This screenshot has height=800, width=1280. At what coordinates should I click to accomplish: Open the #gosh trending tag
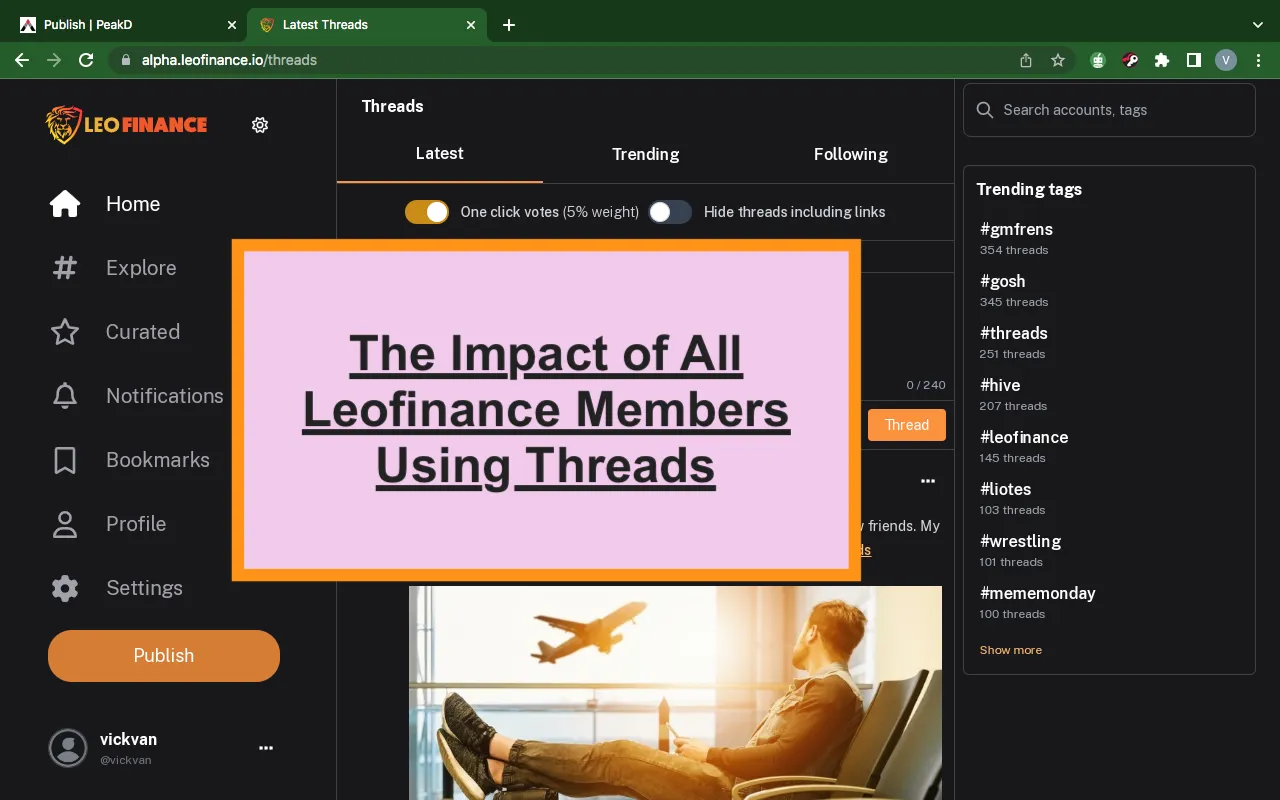coord(1003,281)
